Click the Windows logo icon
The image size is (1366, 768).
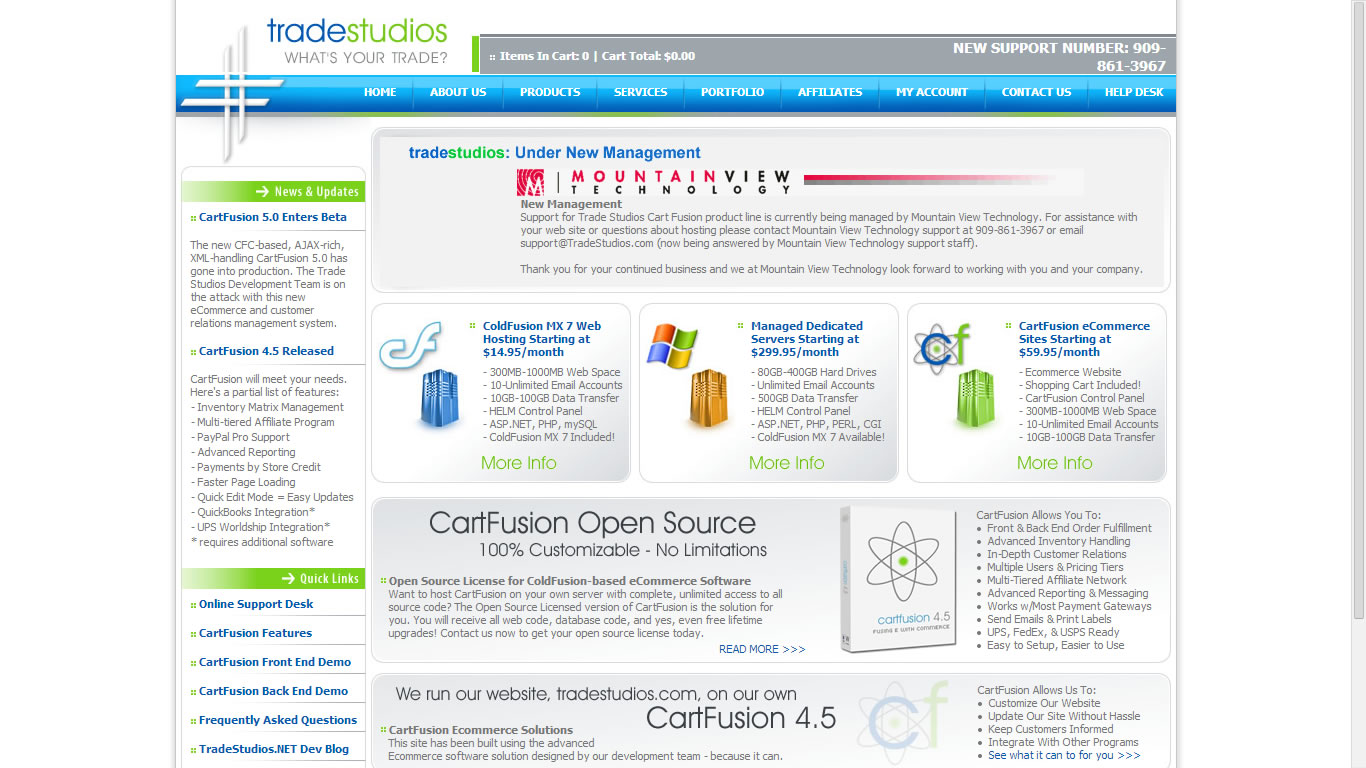tap(672, 345)
